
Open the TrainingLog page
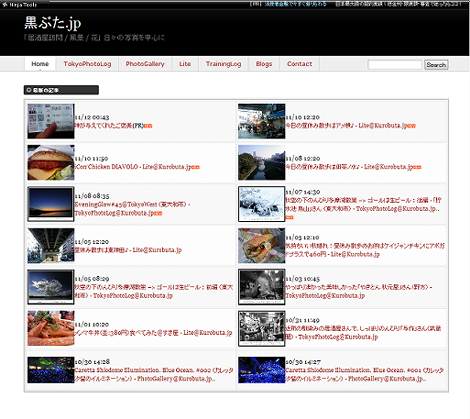(x=223, y=64)
